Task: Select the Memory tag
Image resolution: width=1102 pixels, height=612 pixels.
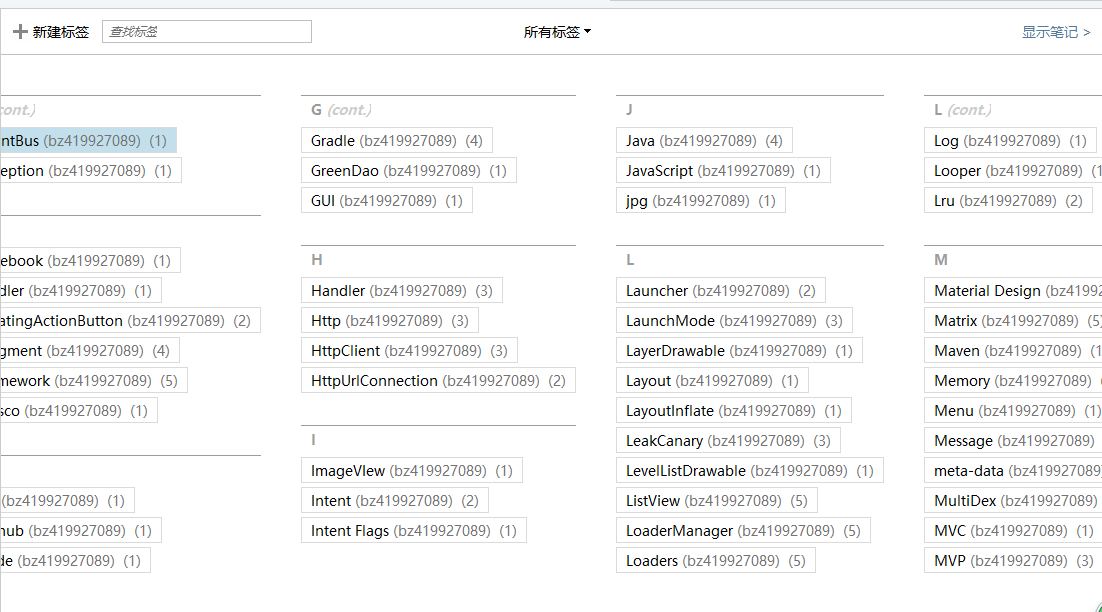Action: pyautogui.click(x=1013, y=381)
